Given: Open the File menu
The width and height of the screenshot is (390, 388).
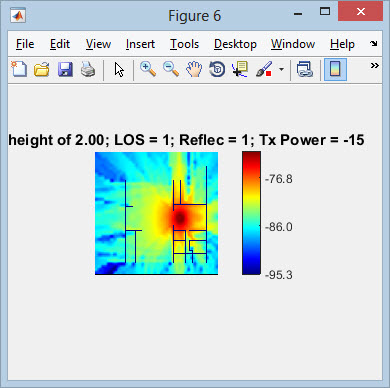Looking at the screenshot, I should (x=25, y=44).
